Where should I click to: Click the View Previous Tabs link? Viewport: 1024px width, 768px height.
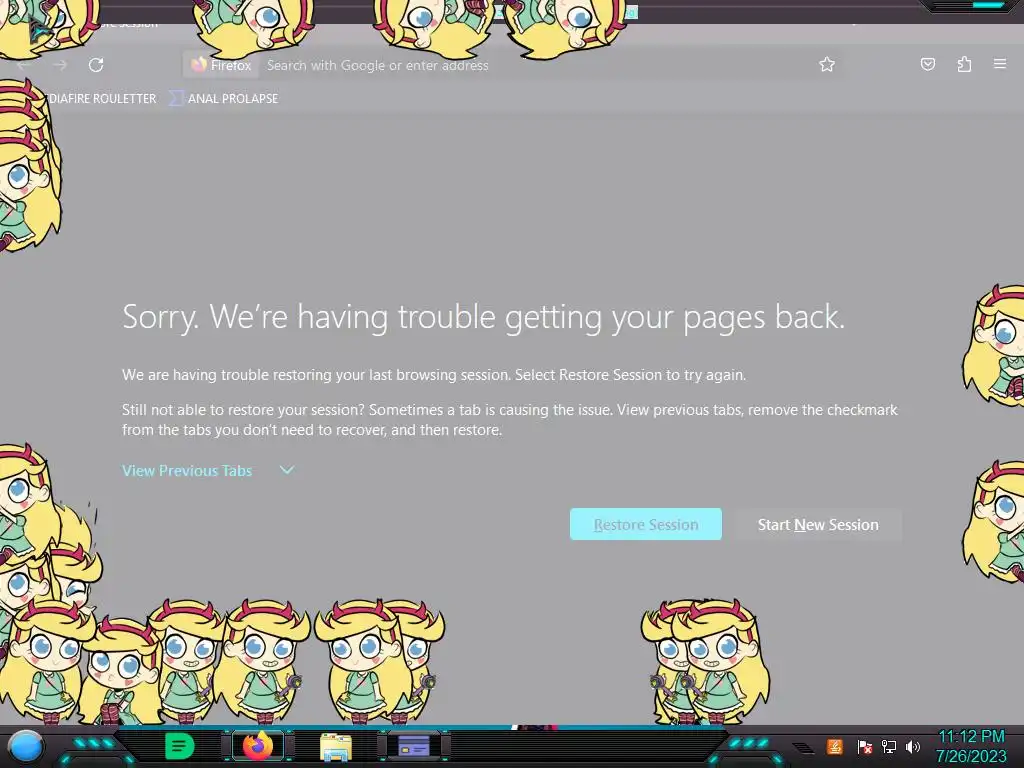pyautogui.click(x=187, y=470)
